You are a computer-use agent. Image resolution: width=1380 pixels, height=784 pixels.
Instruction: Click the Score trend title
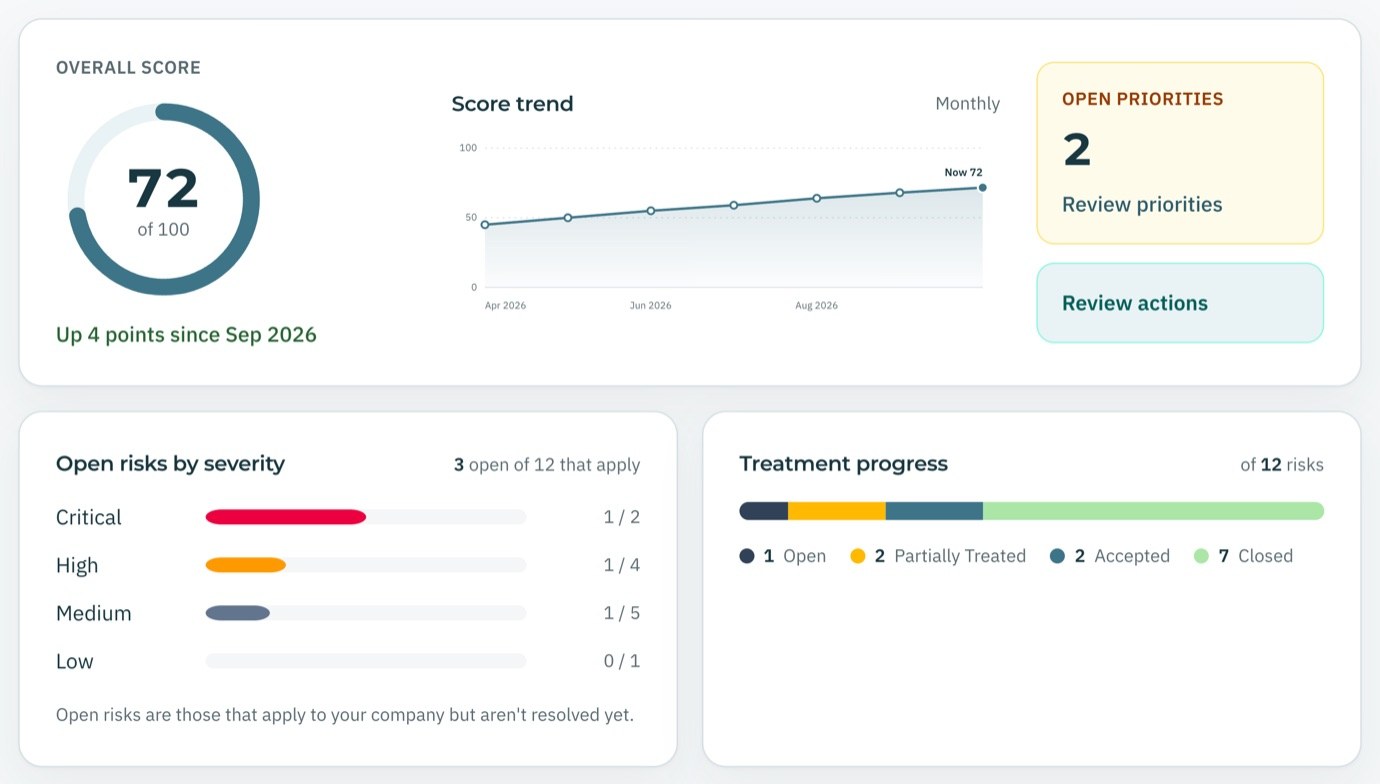pos(512,103)
